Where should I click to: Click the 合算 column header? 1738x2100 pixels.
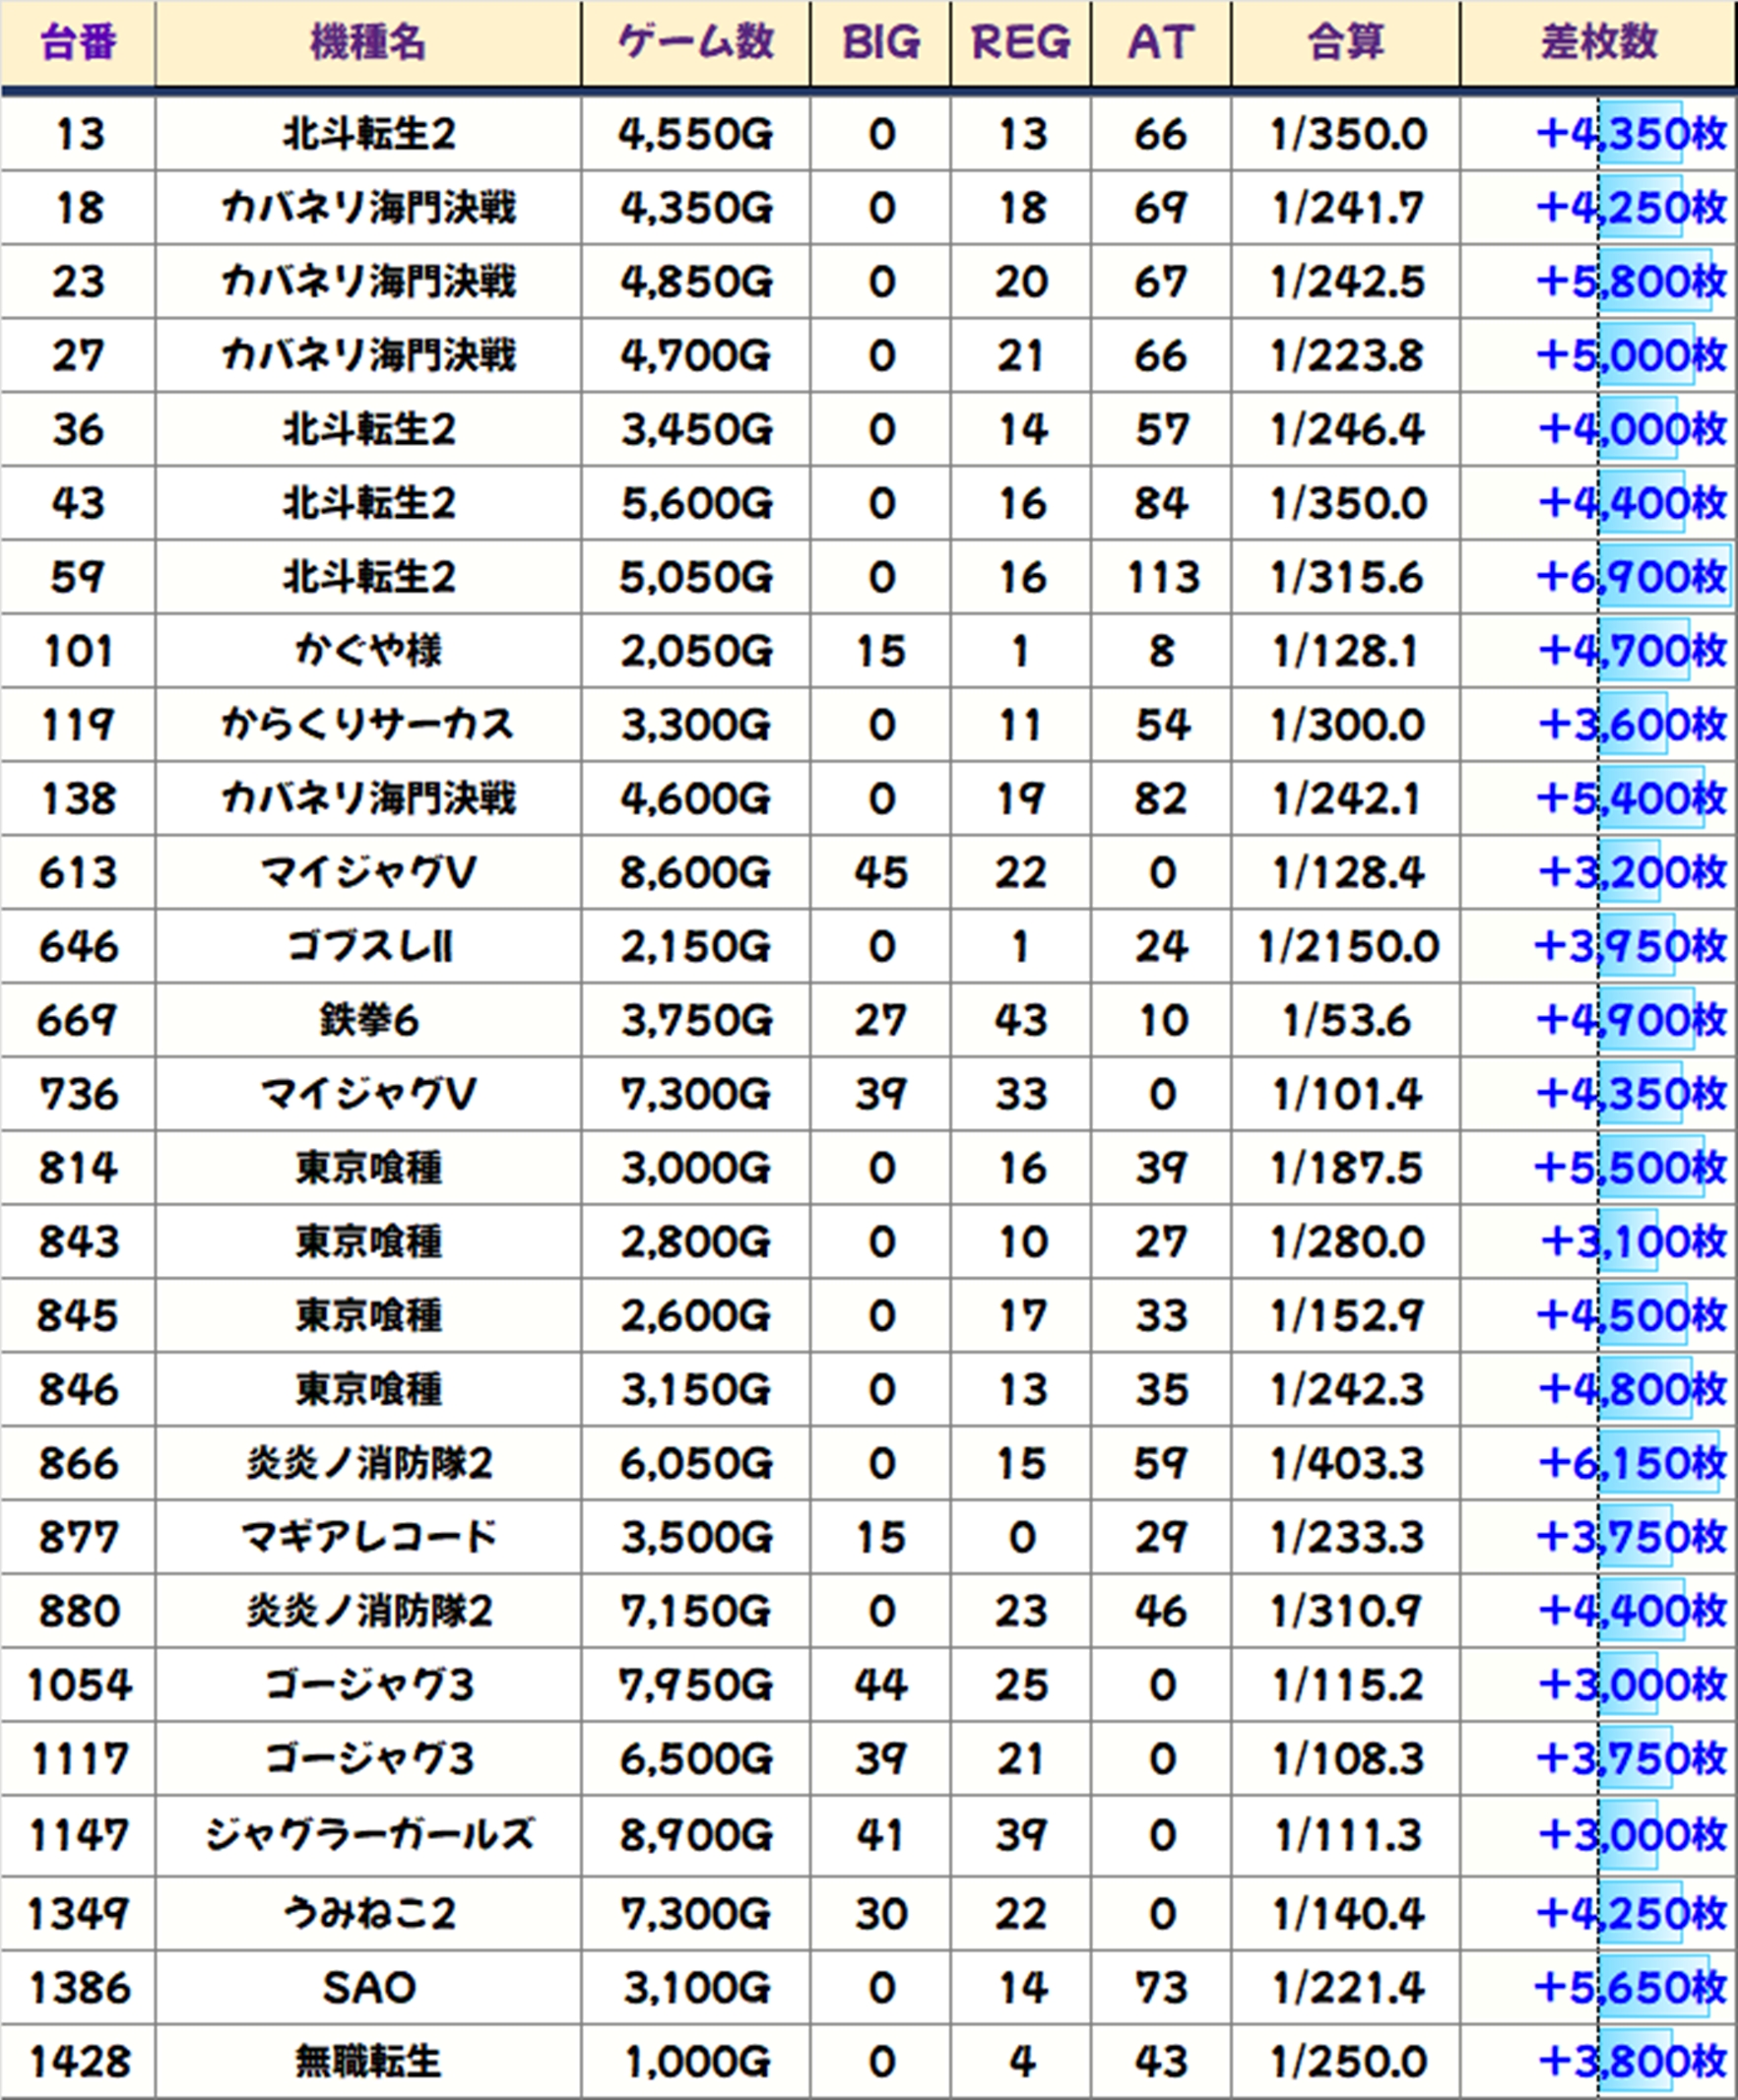click(1345, 43)
